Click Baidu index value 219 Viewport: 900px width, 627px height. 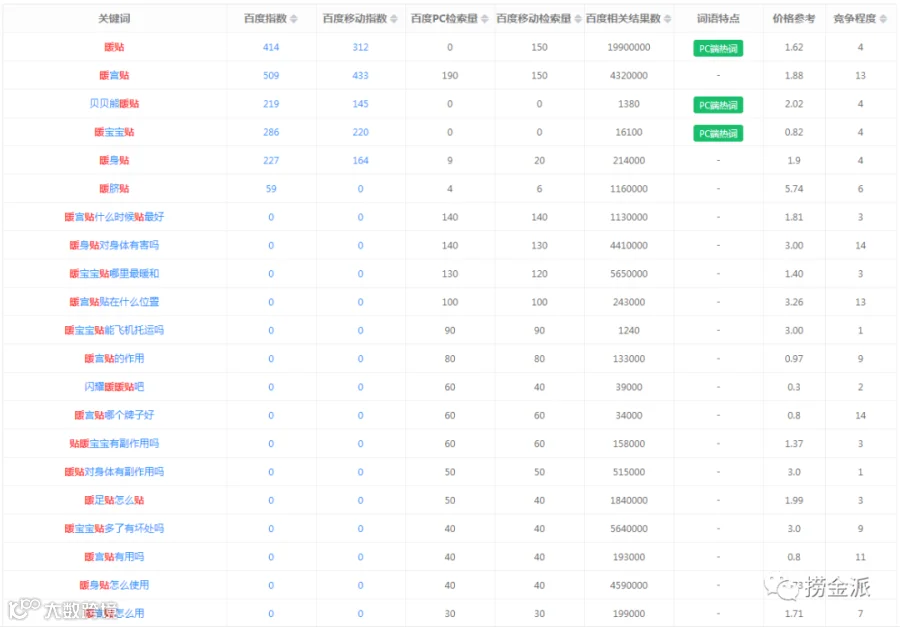click(x=271, y=104)
